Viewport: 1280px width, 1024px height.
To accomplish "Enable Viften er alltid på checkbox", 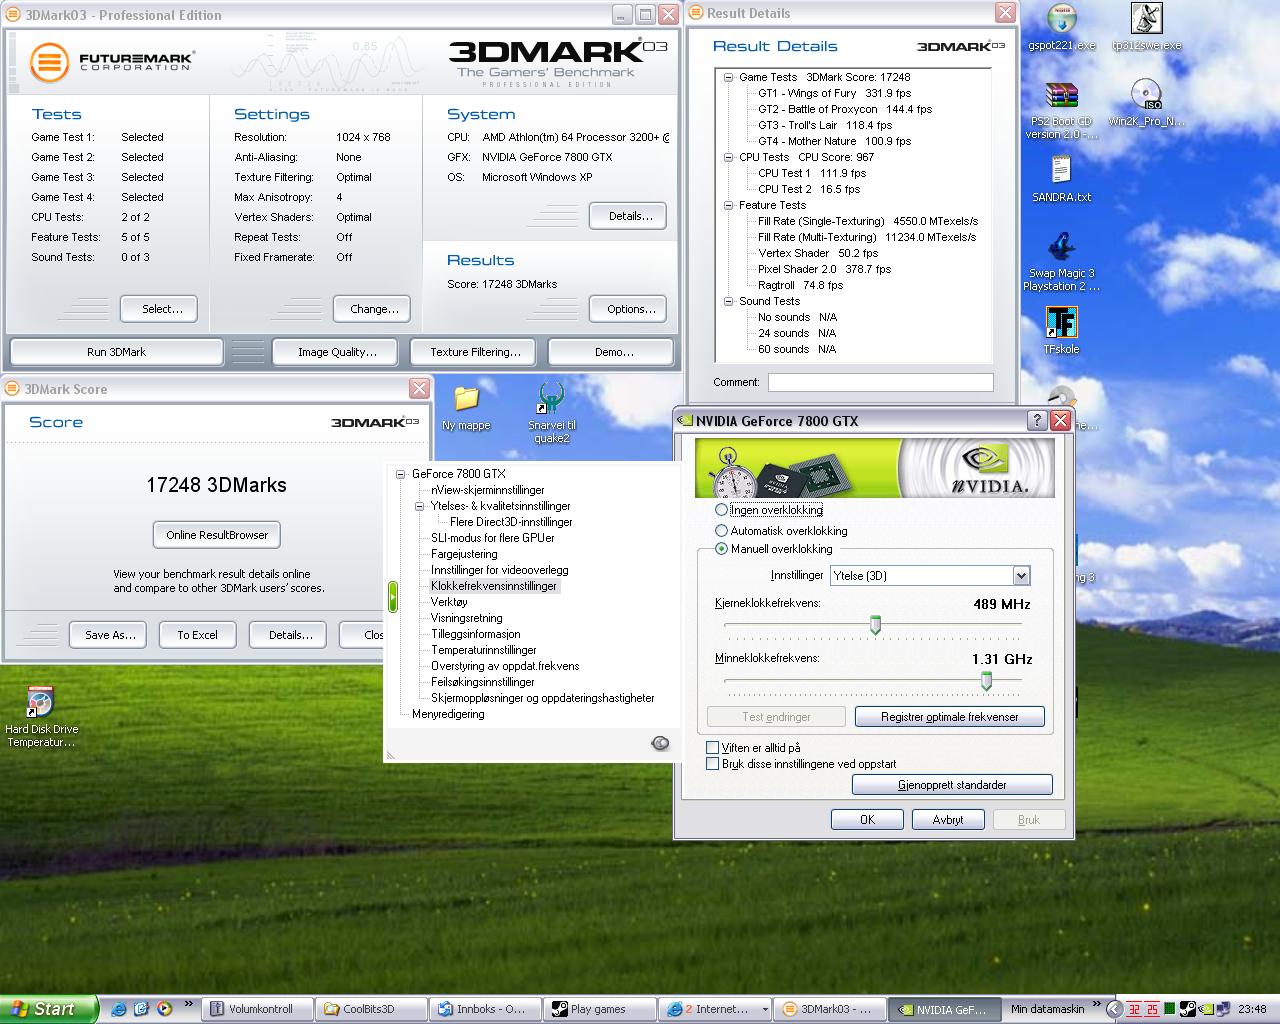I will [x=712, y=747].
